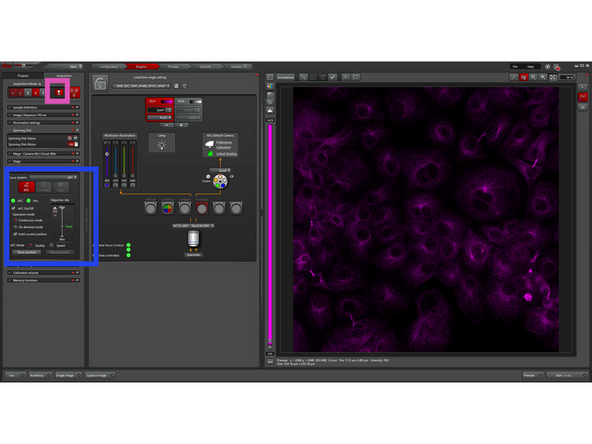Click the Autofocus button
This screenshot has height=444, width=592.
click(x=40, y=375)
